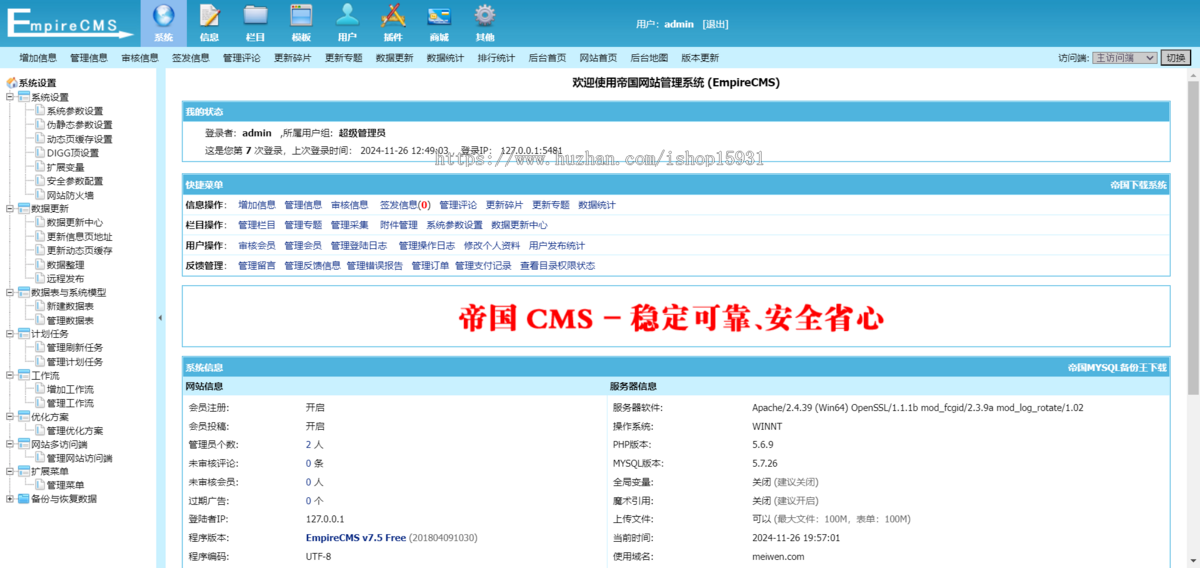The height and width of the screenshot is (568, 1200).
Task: Expand the 备份与恢复数据 tree group
Action: tap(10, 499)
